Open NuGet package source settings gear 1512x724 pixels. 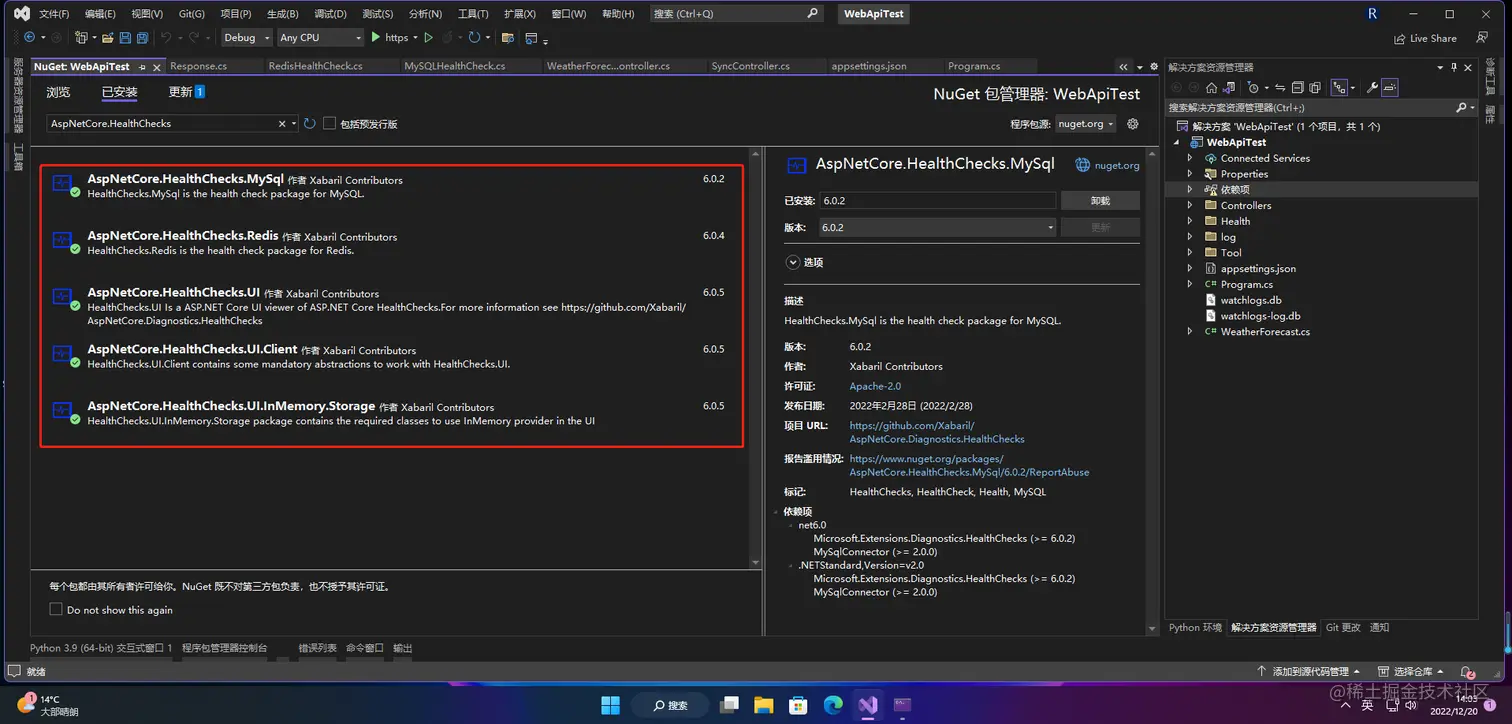click(x=1133, y=124)
